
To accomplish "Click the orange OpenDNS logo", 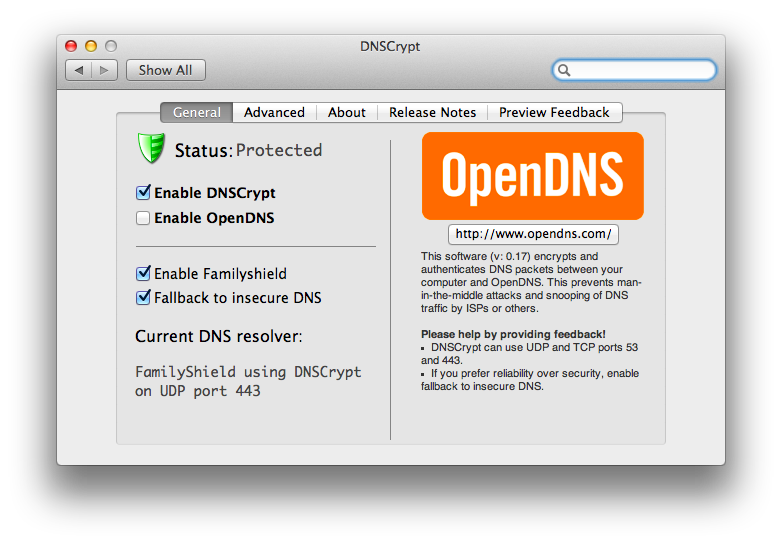I will pyautogui.click(x=532, y=176).
